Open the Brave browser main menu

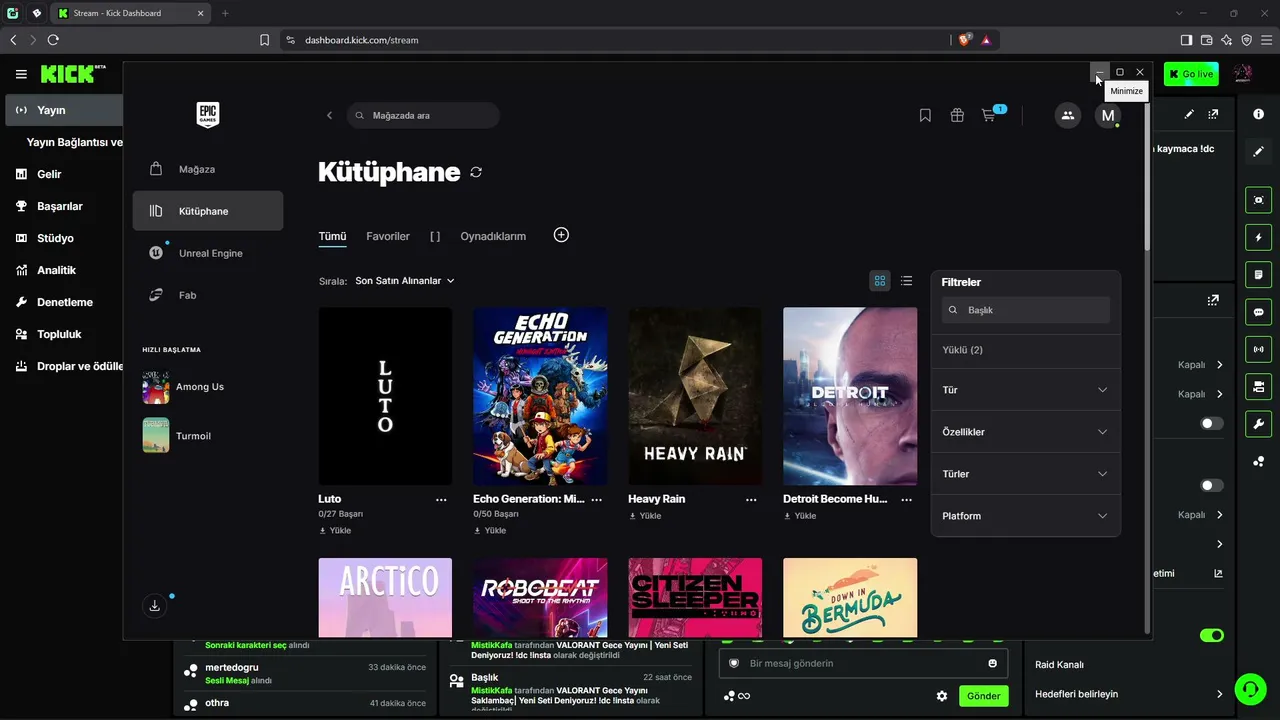1267,40
